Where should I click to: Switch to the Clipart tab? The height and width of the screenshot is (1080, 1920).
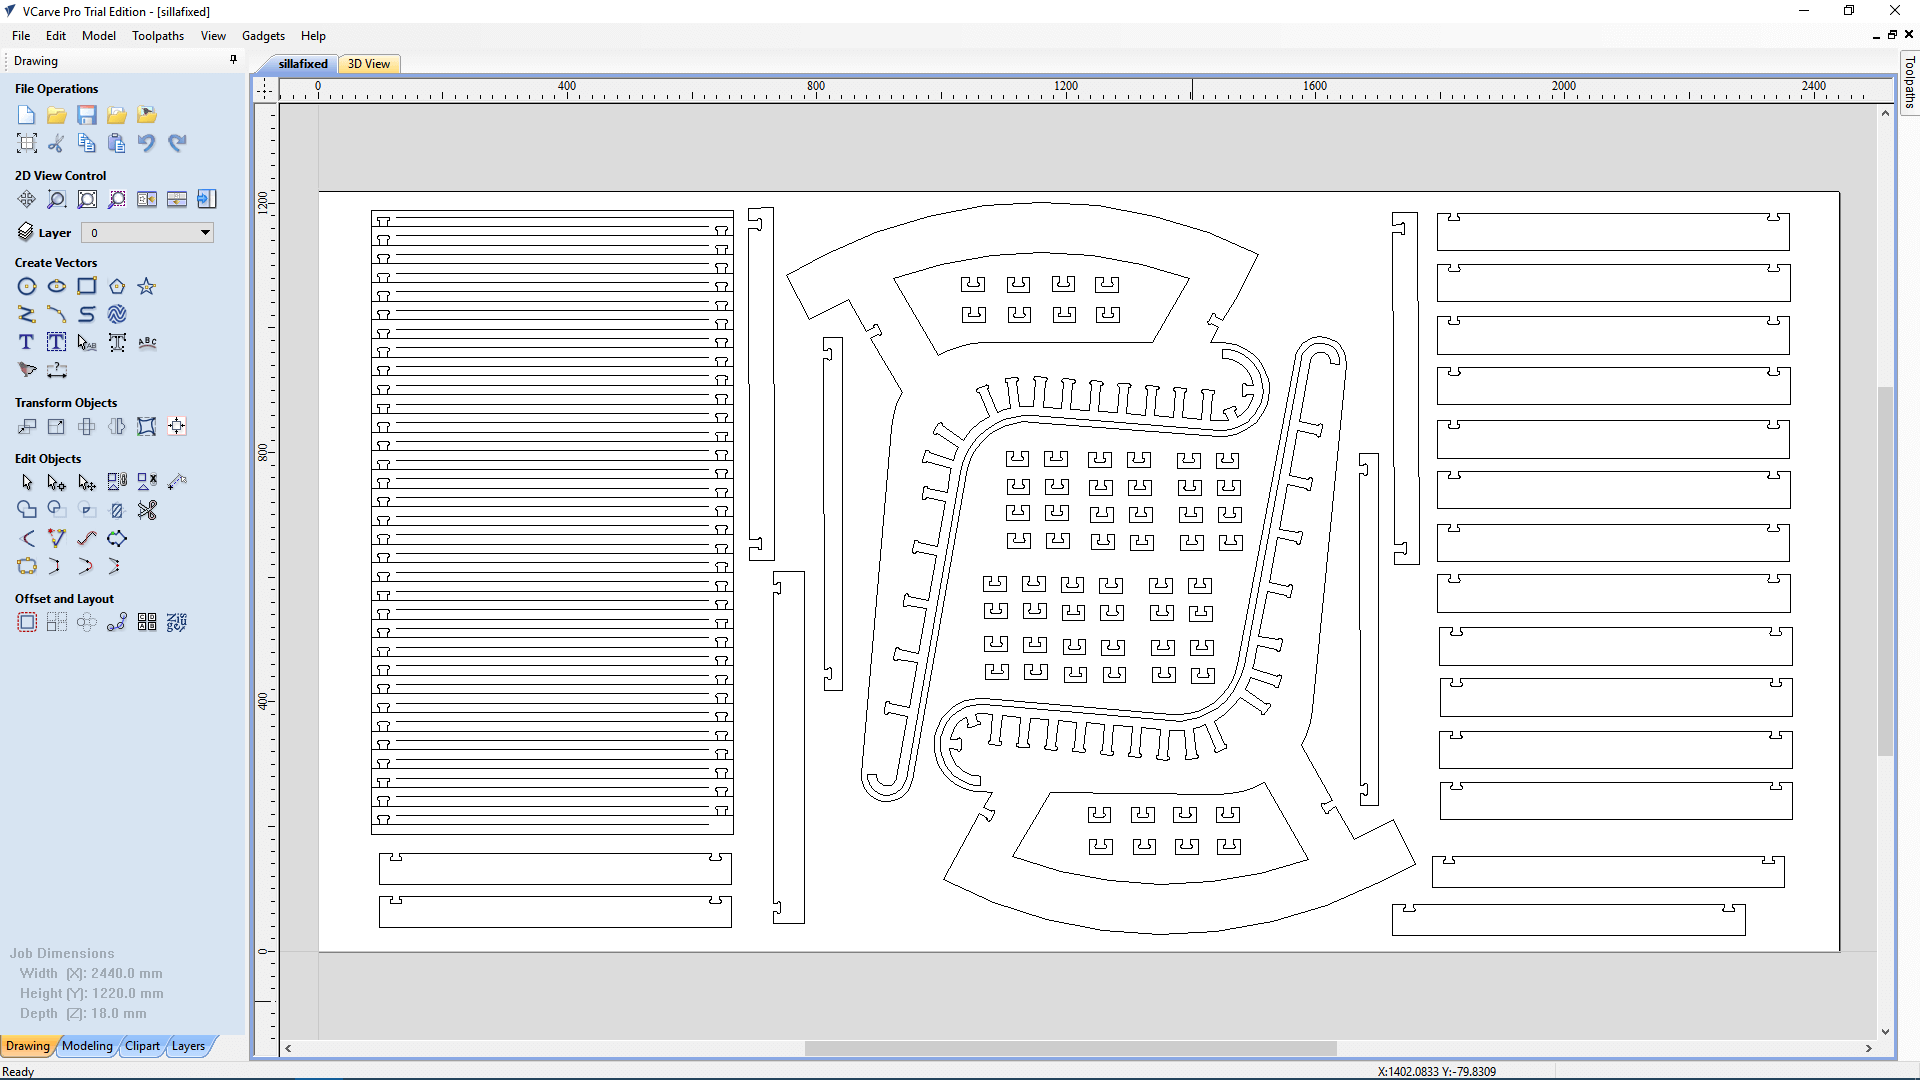[x=142, y=1046]
